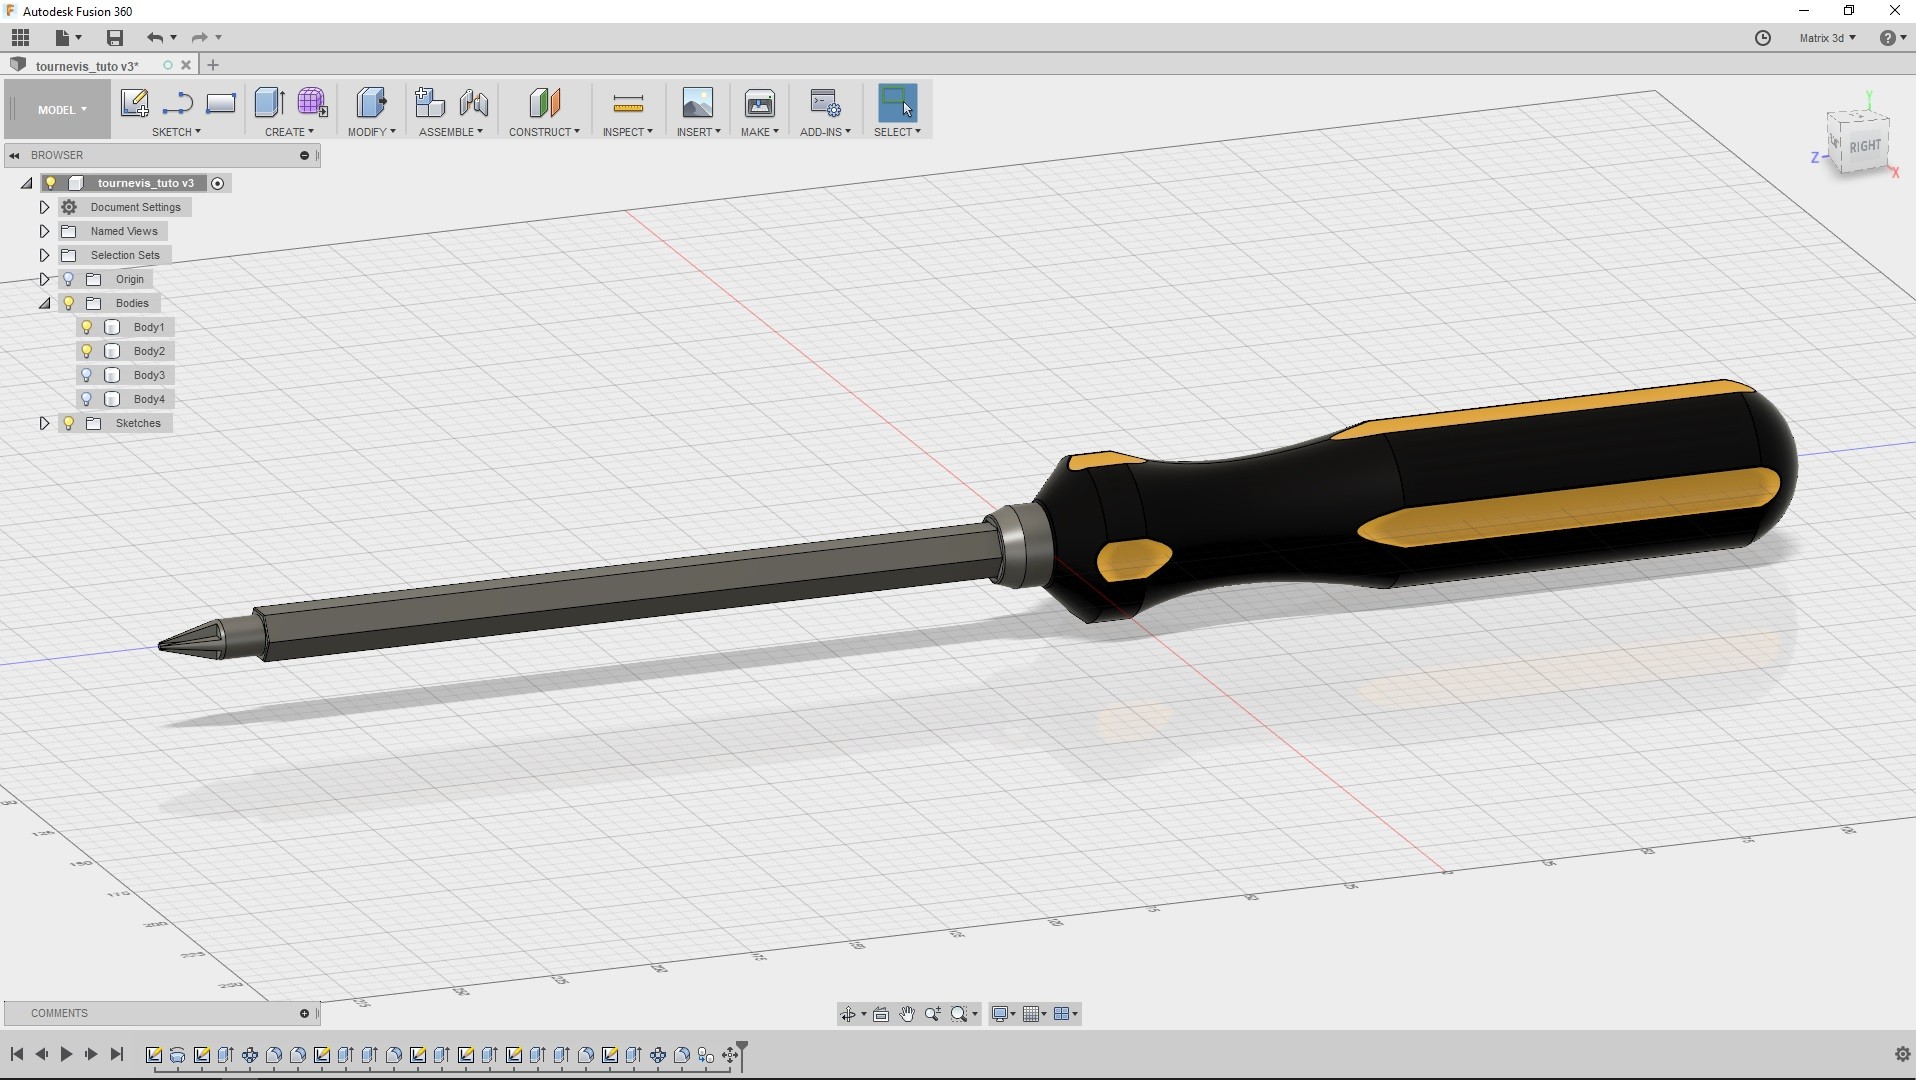This screenshot has width=1916, height=1080.
Task: Click the New Component assemble icon
Action: coord(430,103)
